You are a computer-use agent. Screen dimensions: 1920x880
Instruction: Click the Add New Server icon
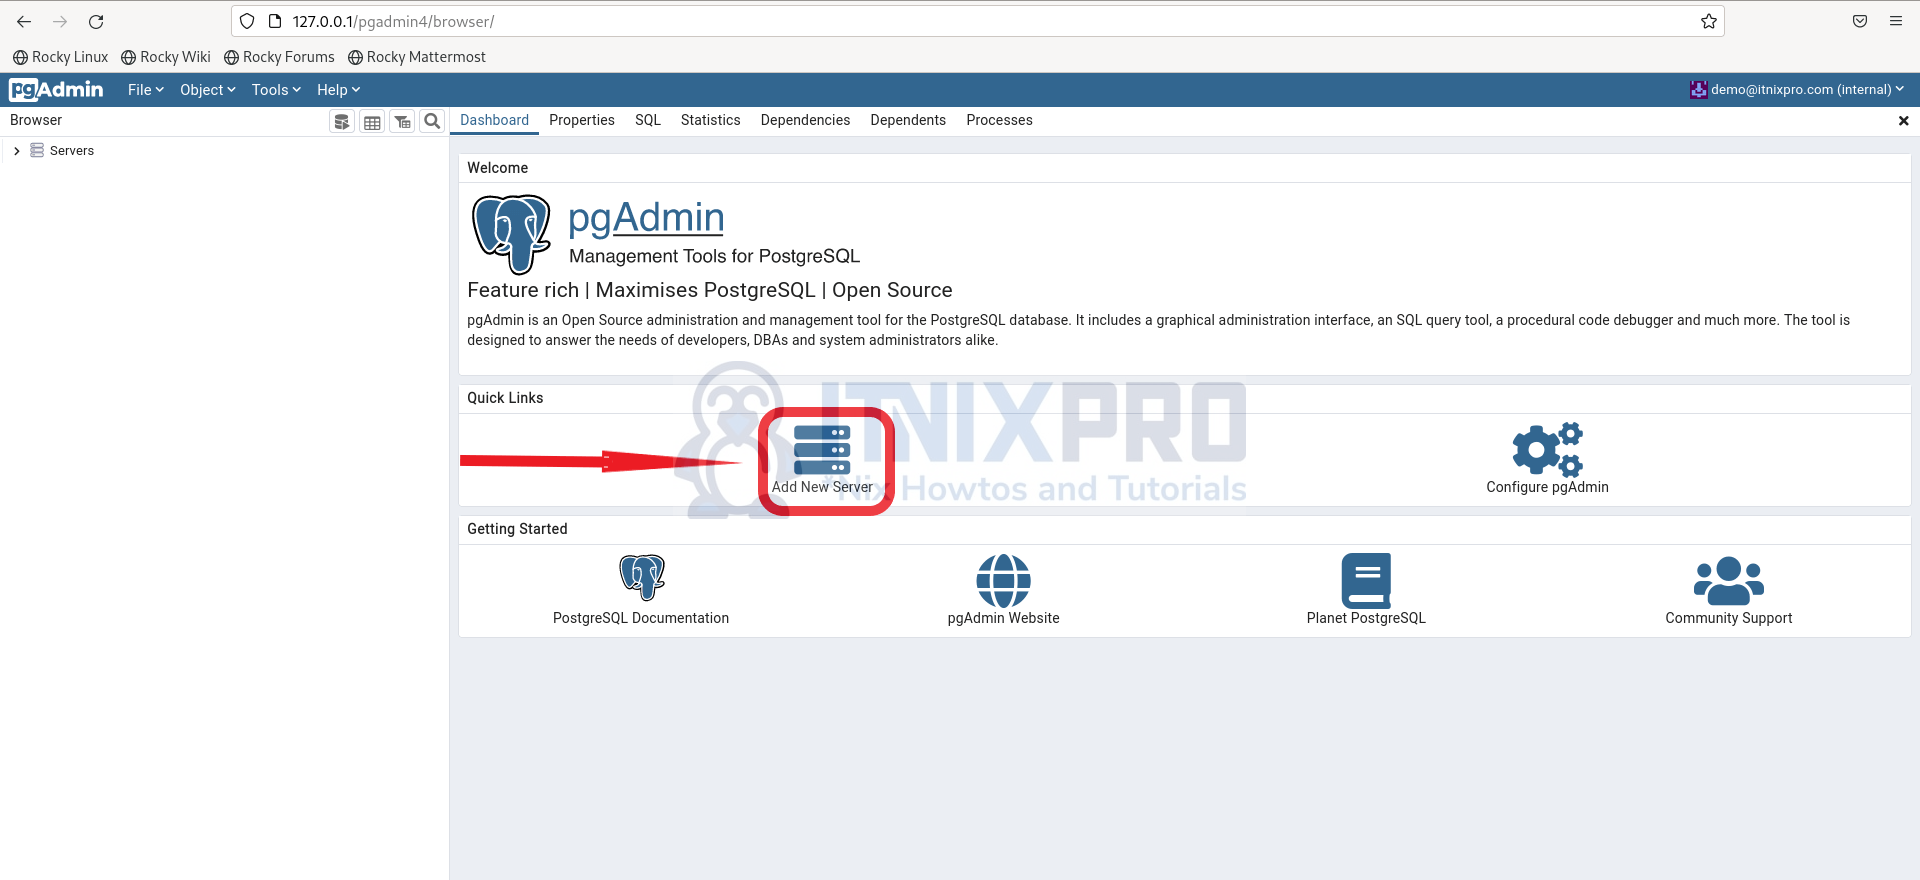coord(822,450)
